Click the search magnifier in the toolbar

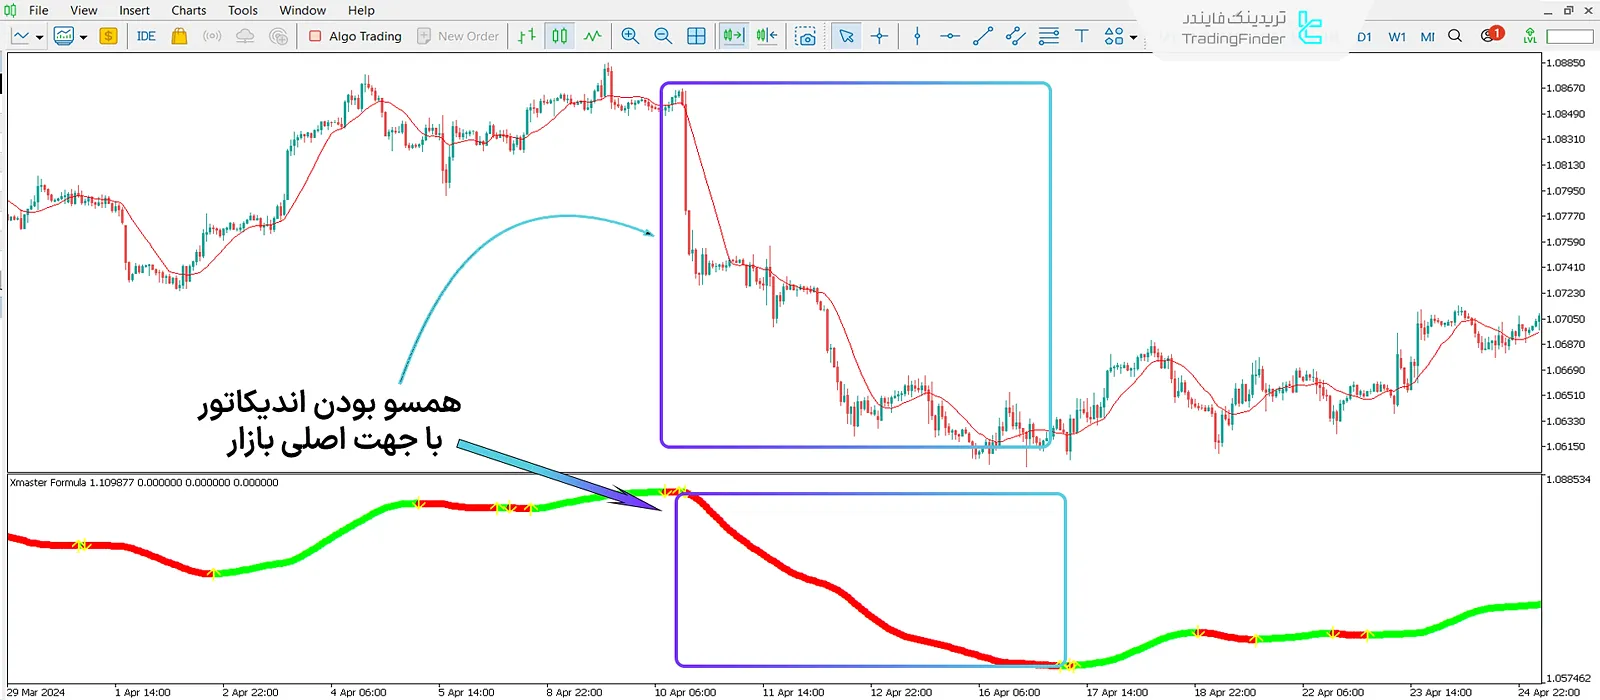click(x=1455, y=36)
